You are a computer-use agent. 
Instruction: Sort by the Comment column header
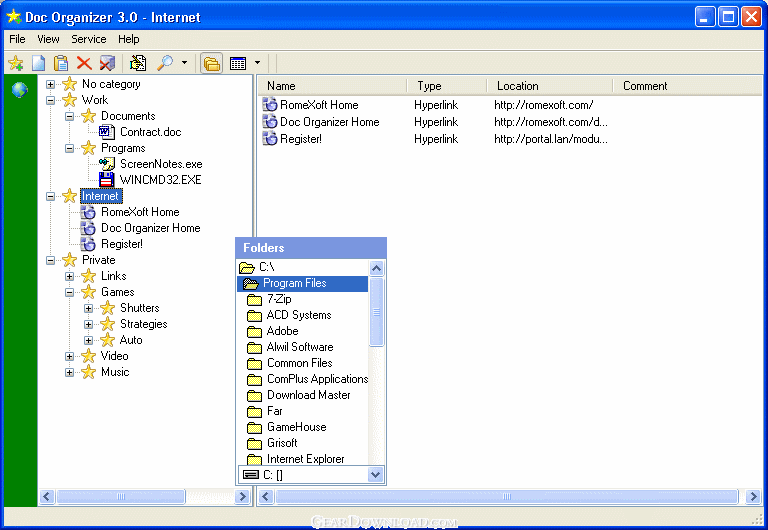[x=689, y=86]
